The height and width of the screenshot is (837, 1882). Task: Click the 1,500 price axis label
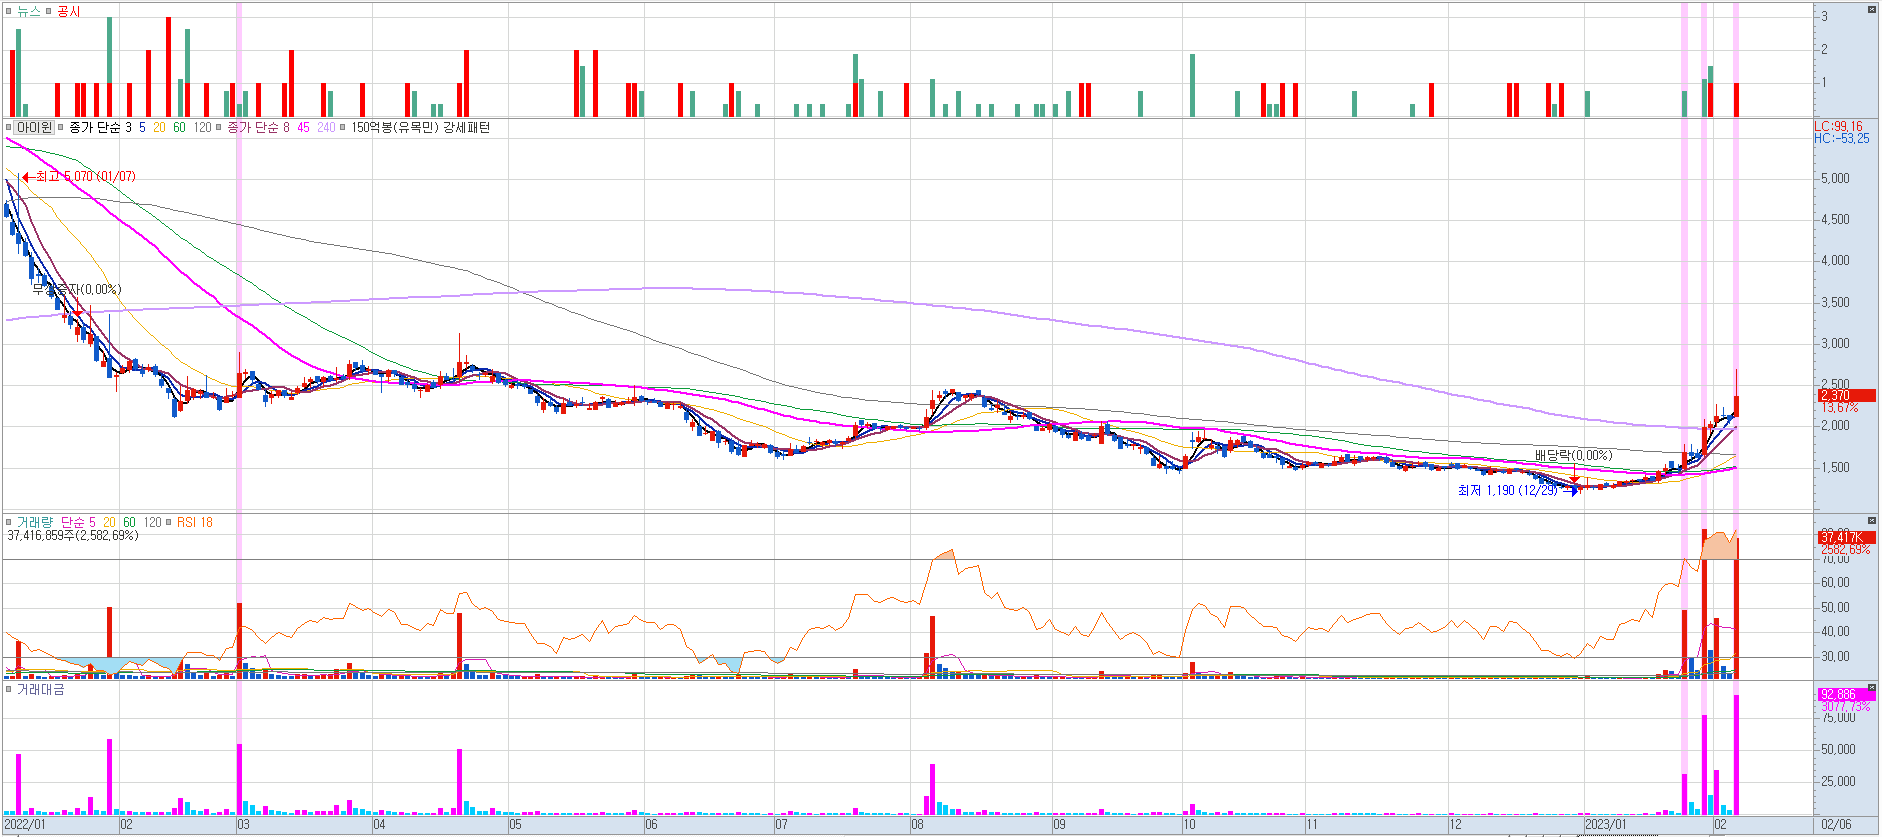[x=1835, y=467]
